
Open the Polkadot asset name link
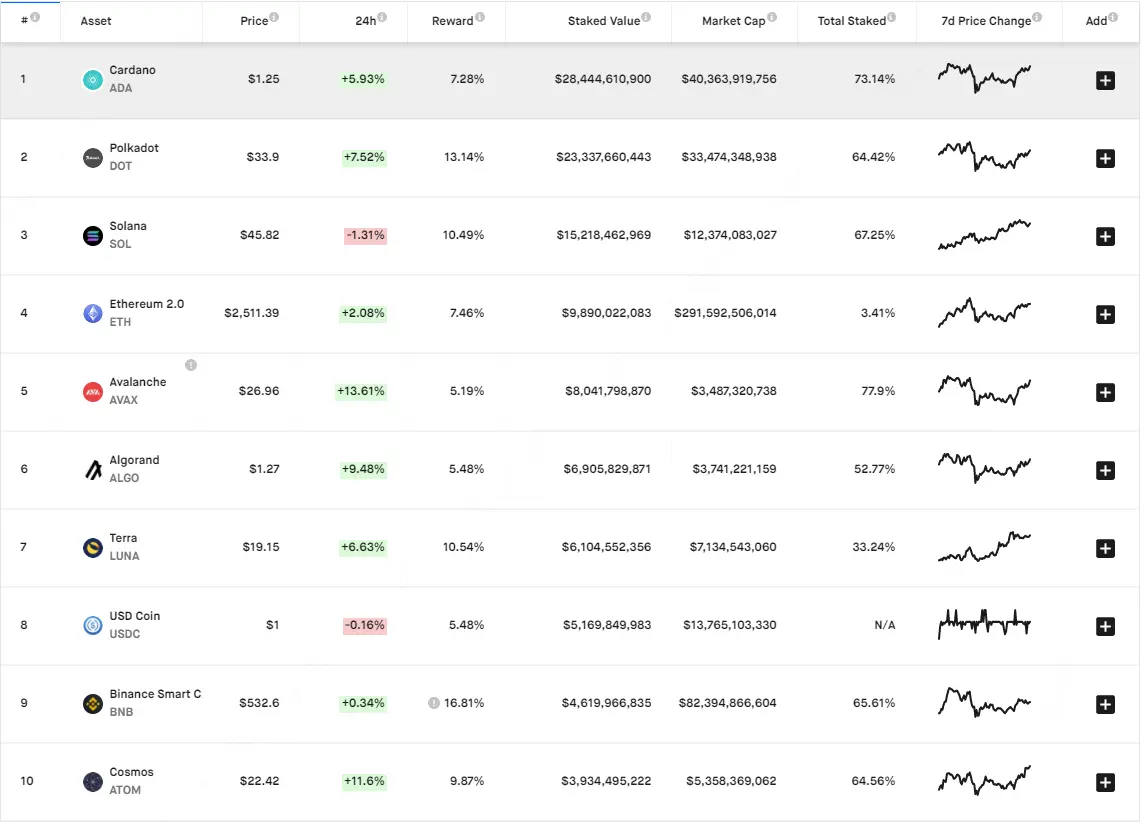pos(134,148)
